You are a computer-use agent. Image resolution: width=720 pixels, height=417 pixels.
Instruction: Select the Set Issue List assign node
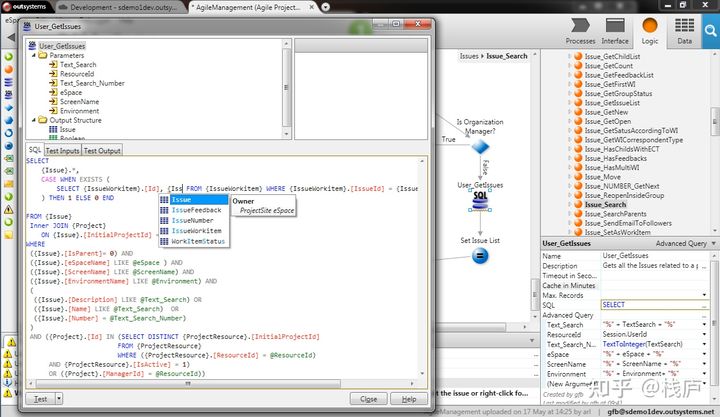[x=480, y=255]
